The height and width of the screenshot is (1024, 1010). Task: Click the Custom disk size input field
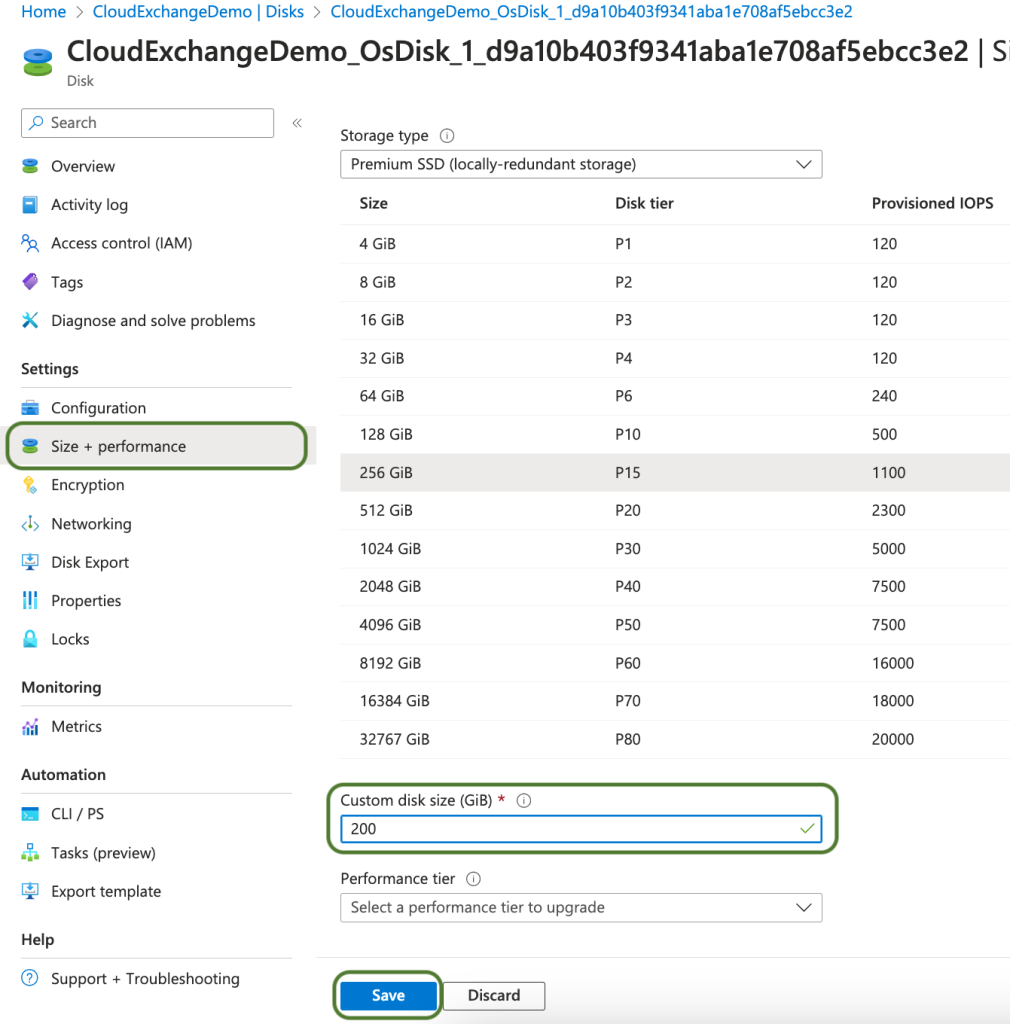(x=581, y=829)
